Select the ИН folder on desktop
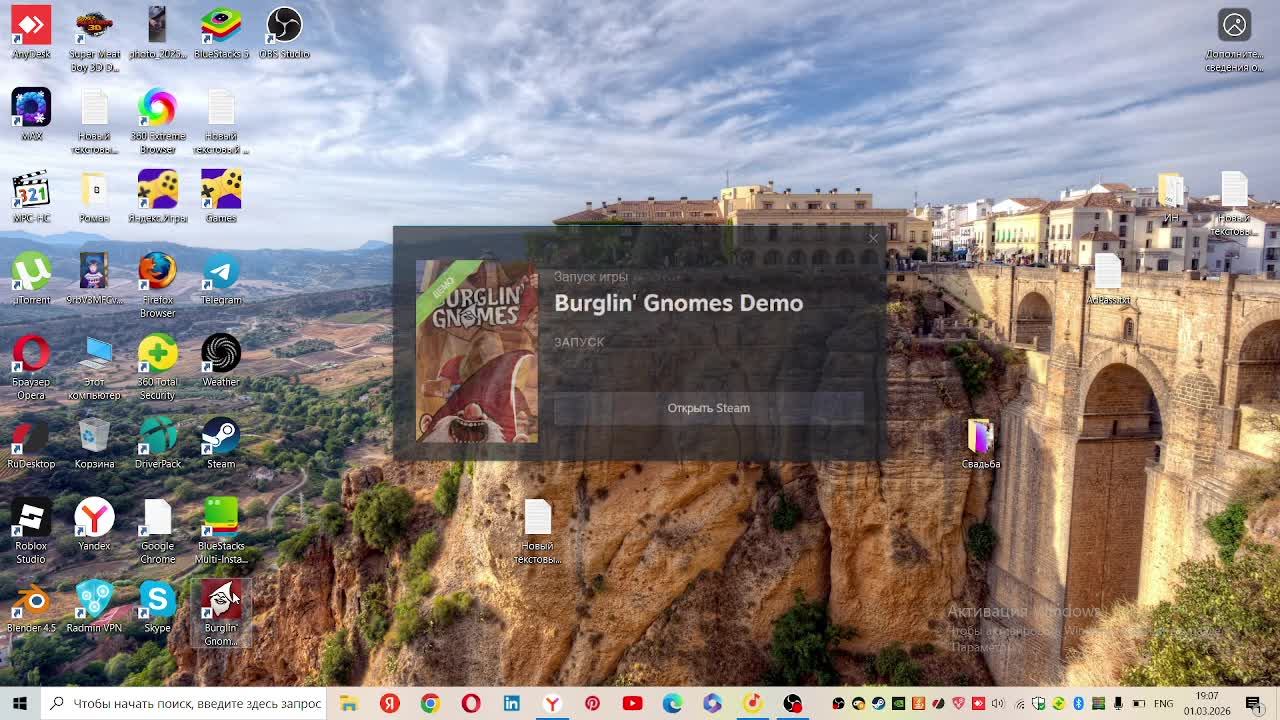The height and width of the screenshot is (720, 1280). click(1171, 197)
